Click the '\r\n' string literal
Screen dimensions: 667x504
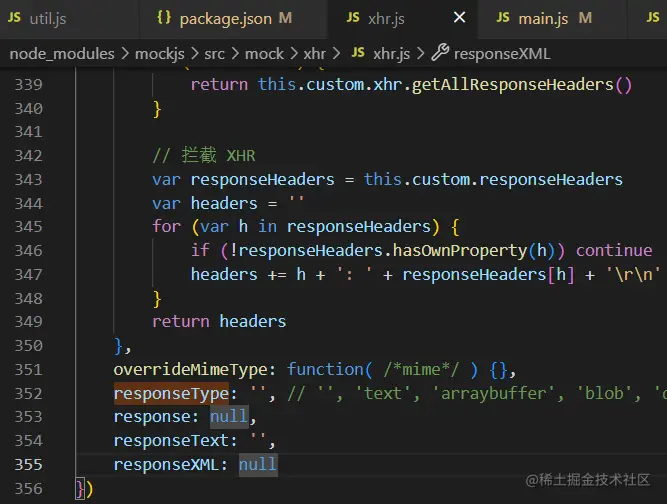click(633, 275)
